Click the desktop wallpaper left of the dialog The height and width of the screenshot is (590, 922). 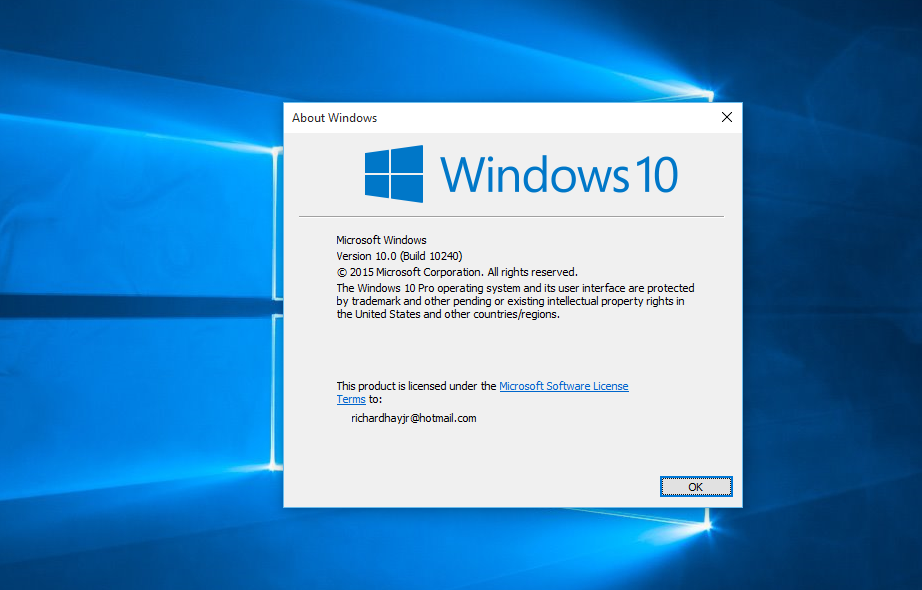140,300
